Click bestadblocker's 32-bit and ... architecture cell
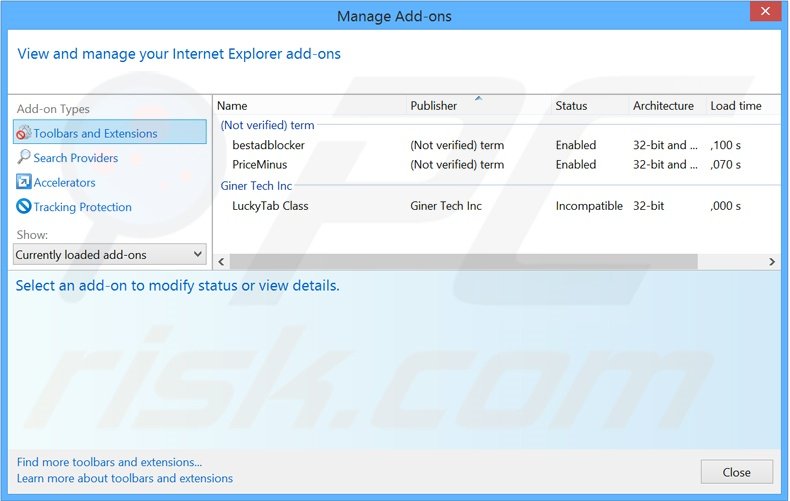The width and height of the screenshot is (790, 501). click(x=665, y=145)
